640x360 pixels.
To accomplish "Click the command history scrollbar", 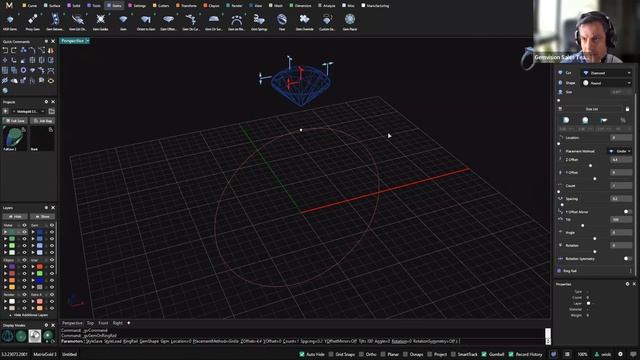I will [x=548, y=336].
